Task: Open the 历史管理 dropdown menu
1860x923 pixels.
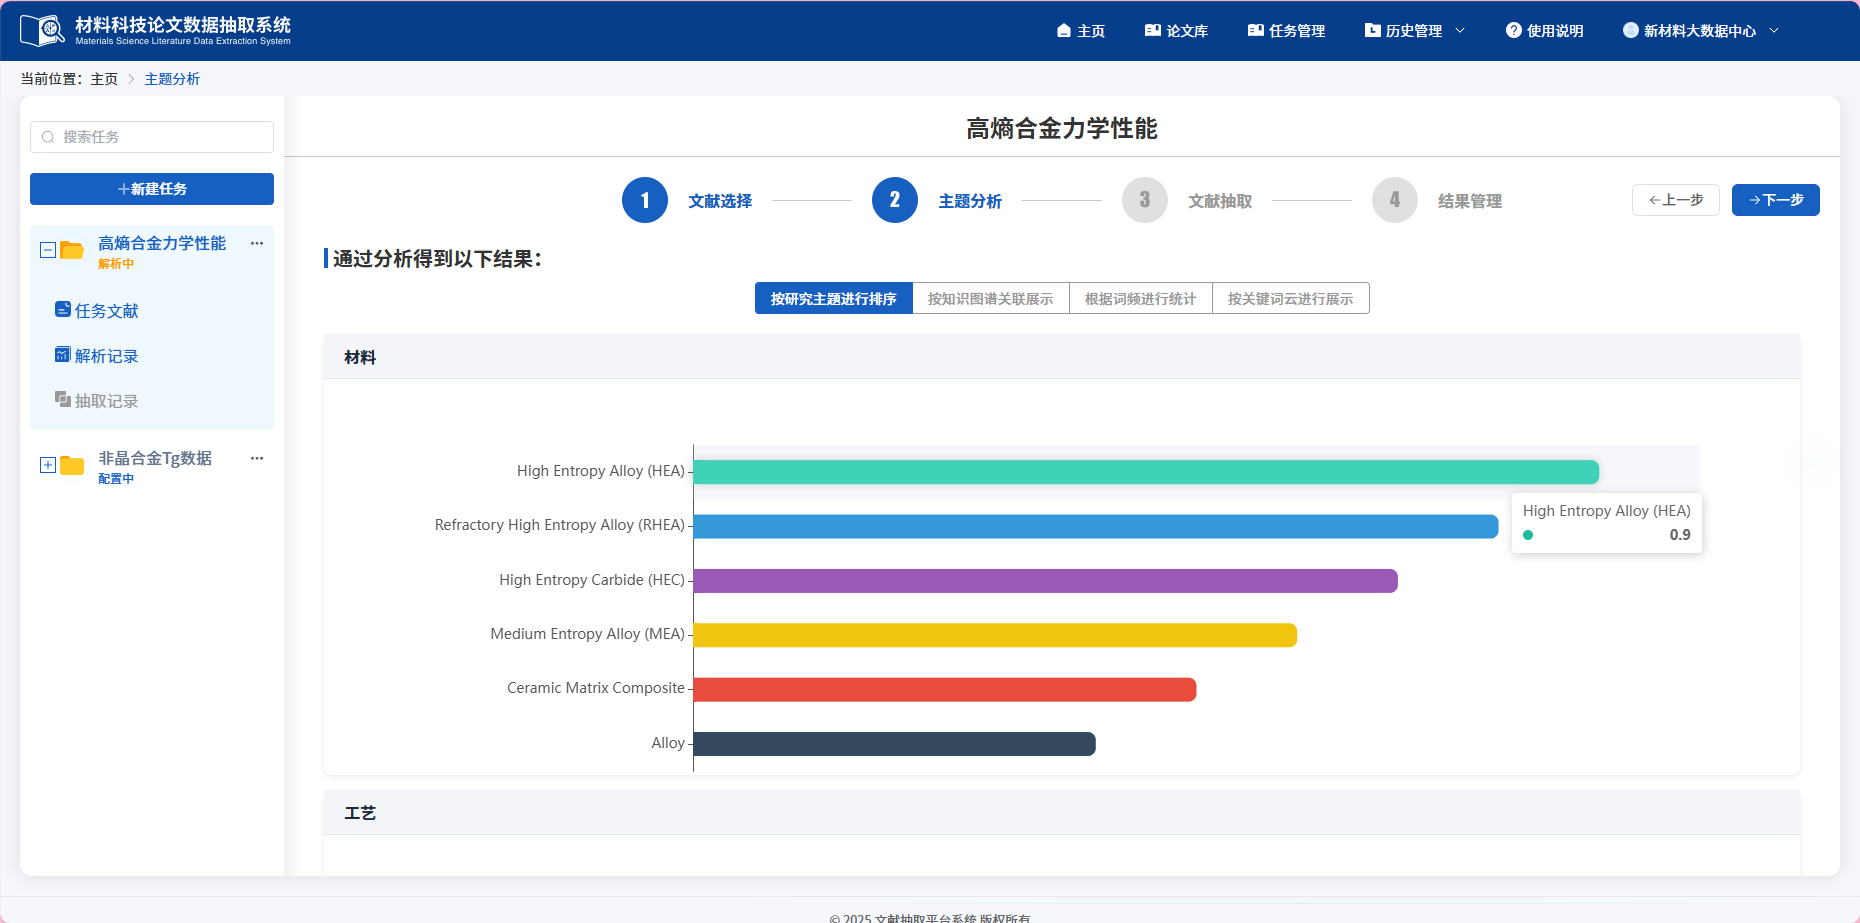Action: pyautogui.click(x=1414, y=30)
